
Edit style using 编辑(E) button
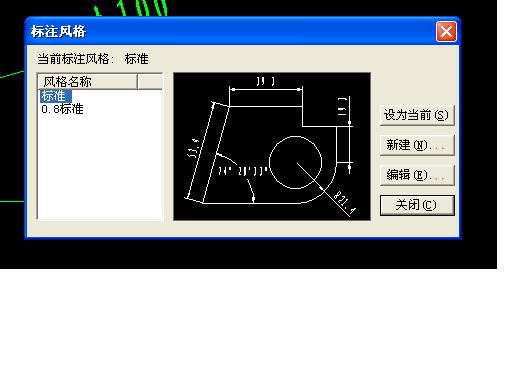coord(417,175)
